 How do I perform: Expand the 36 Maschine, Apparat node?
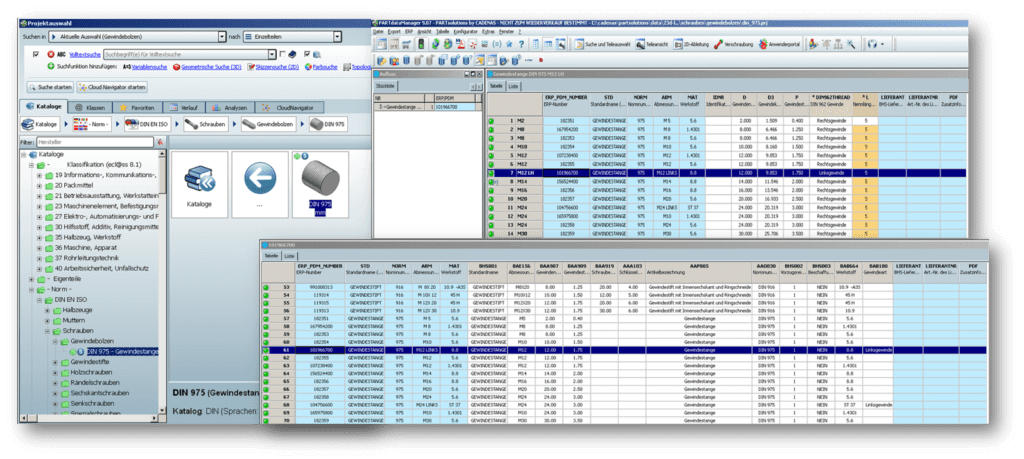[x=39, y=247]
